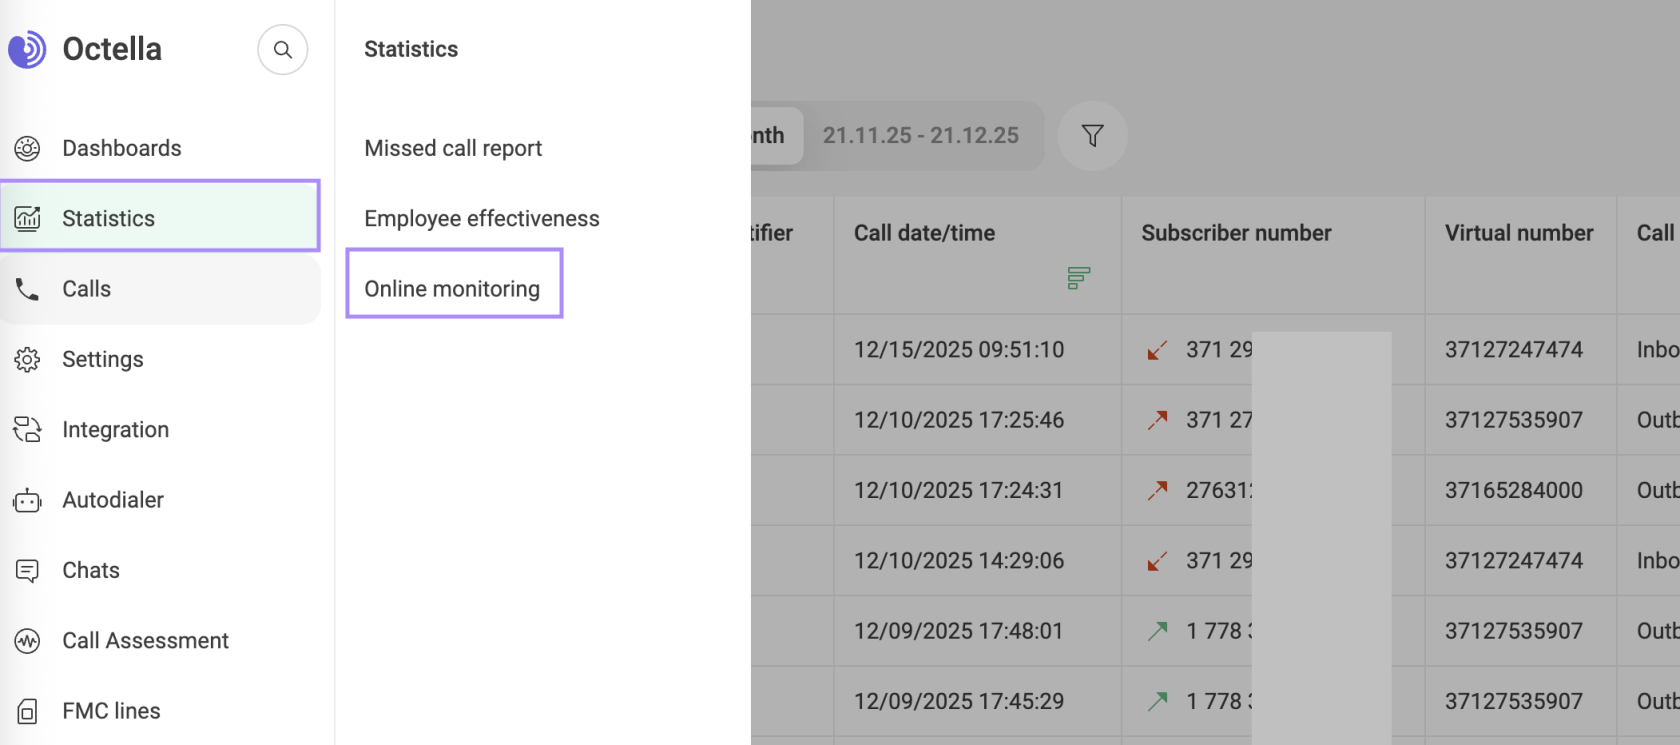
Task: Toggle sort on Call date/time column
Action: click(x=1078, y=278)
